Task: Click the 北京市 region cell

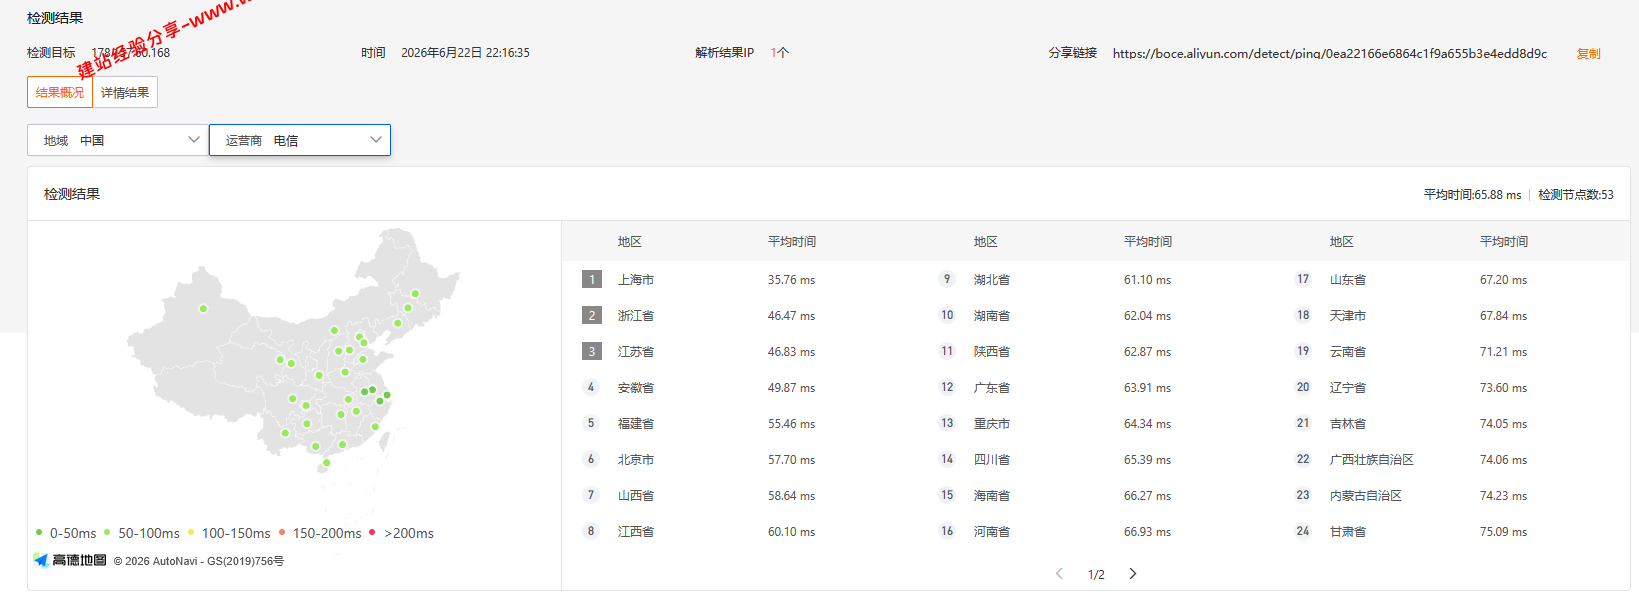Action: click(636, 460)
